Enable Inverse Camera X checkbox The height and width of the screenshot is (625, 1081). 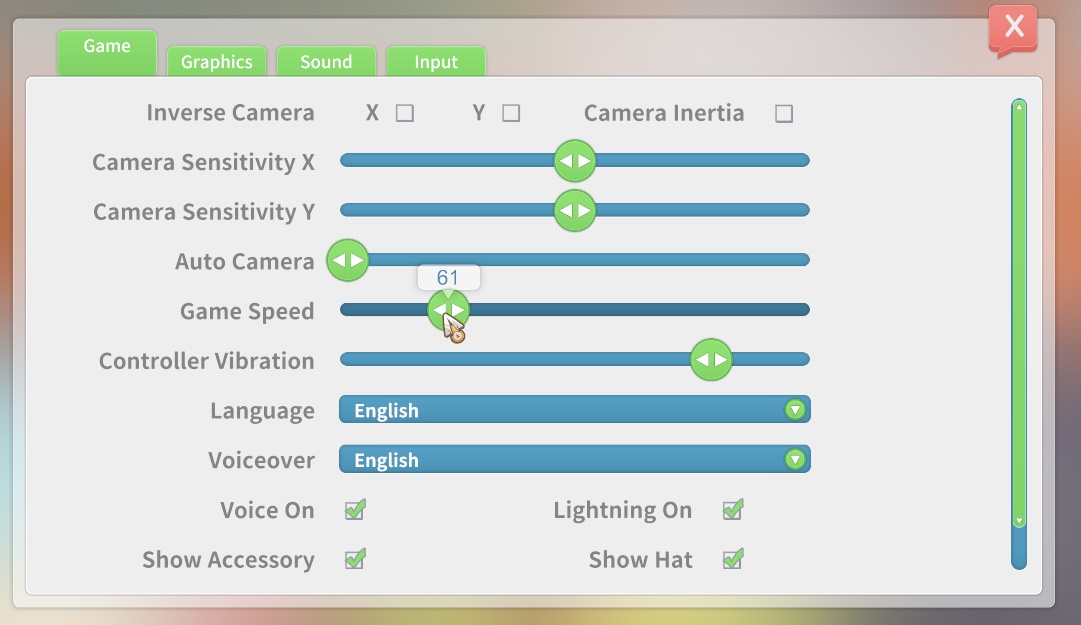pos(405,113)
